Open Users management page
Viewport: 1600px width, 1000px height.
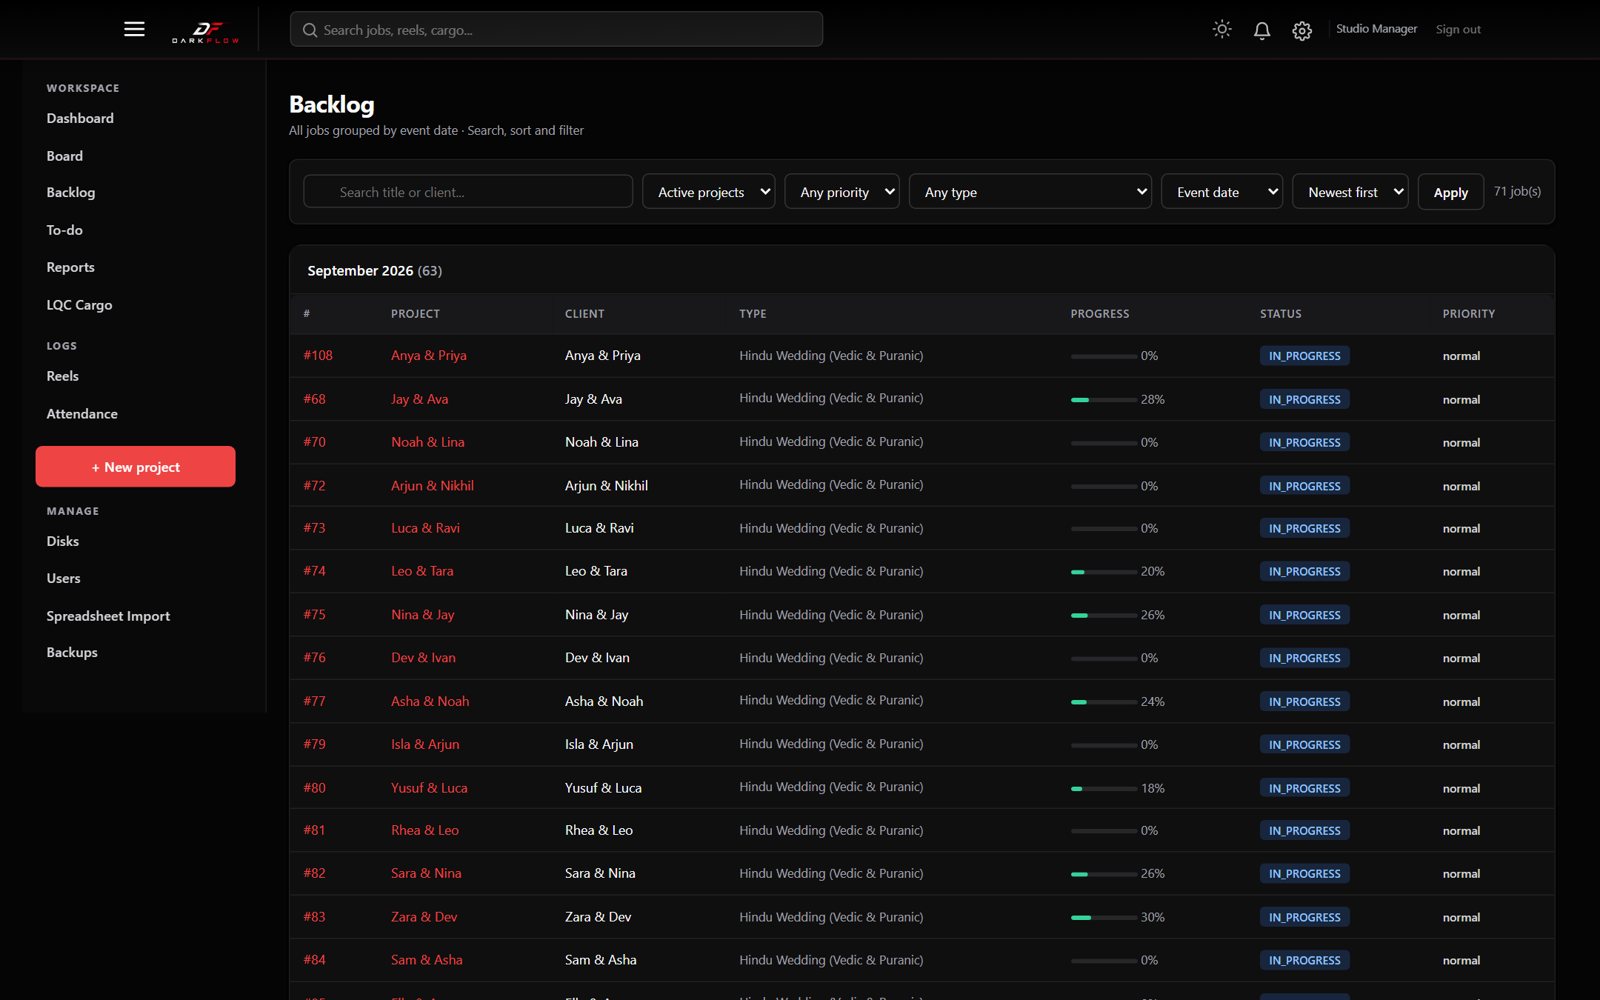tap(63, 578)
